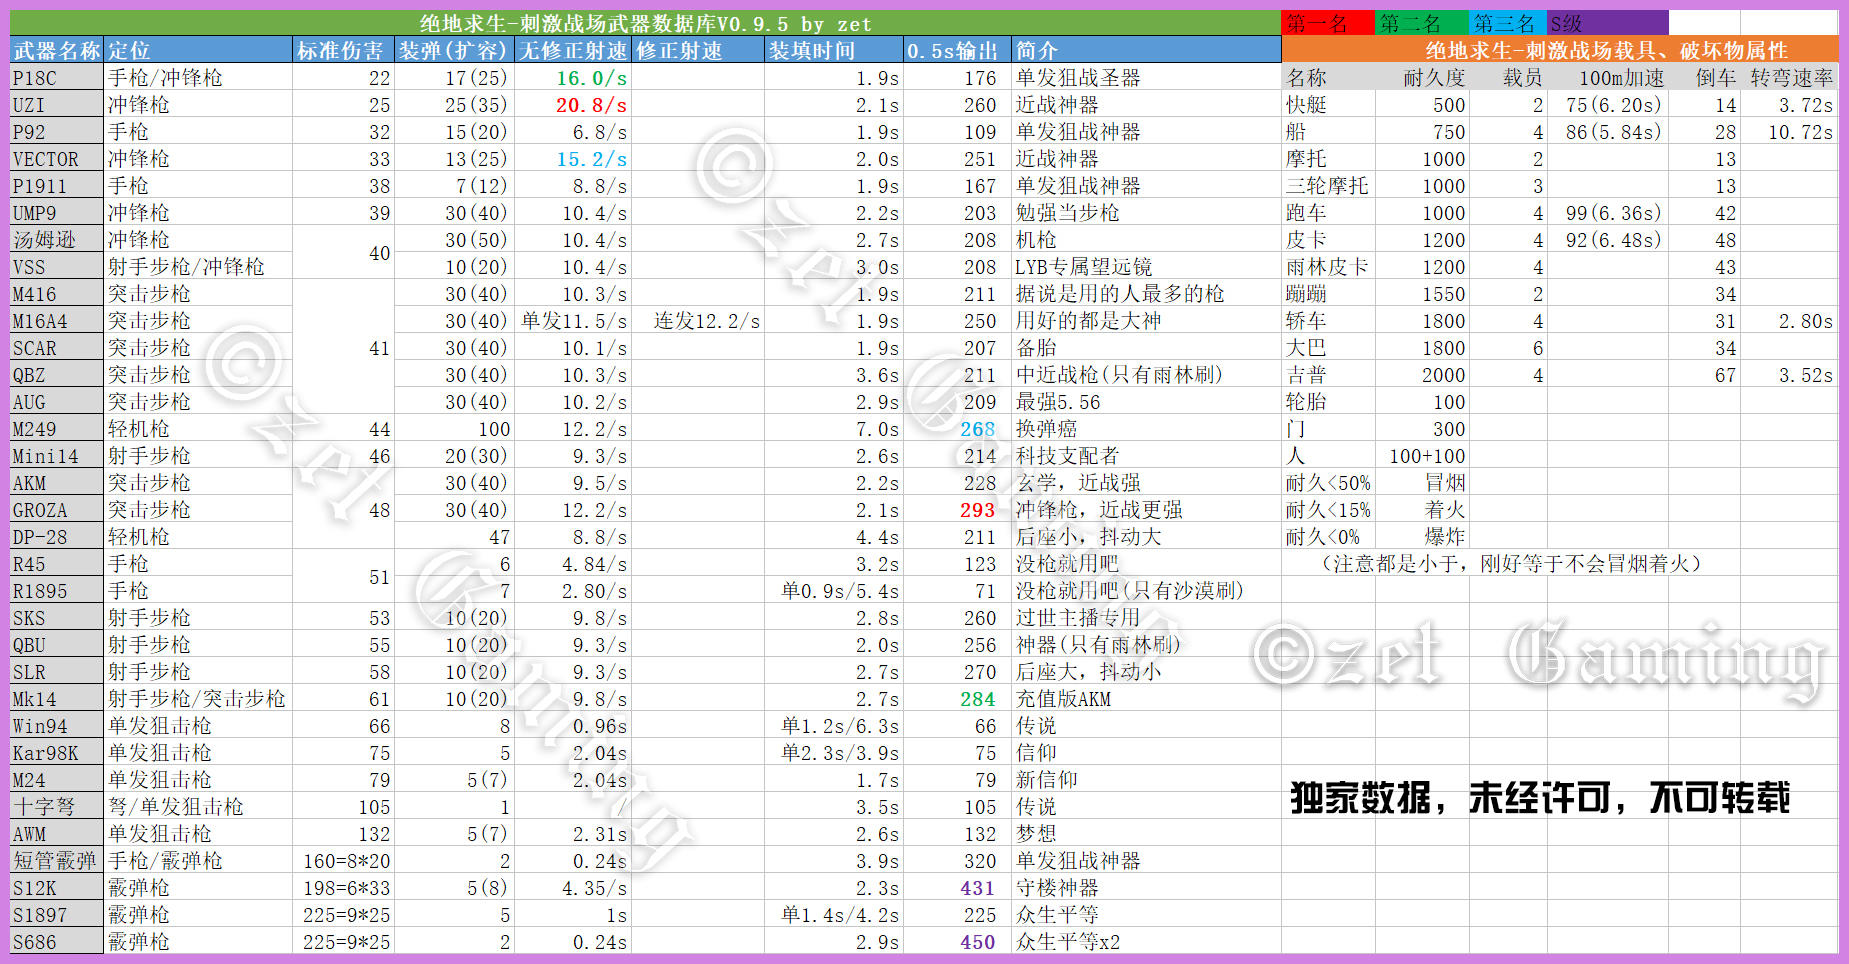Click the P18C weapon name cell
Viewport: 1849px width, 964px height.
coord(57,78)
